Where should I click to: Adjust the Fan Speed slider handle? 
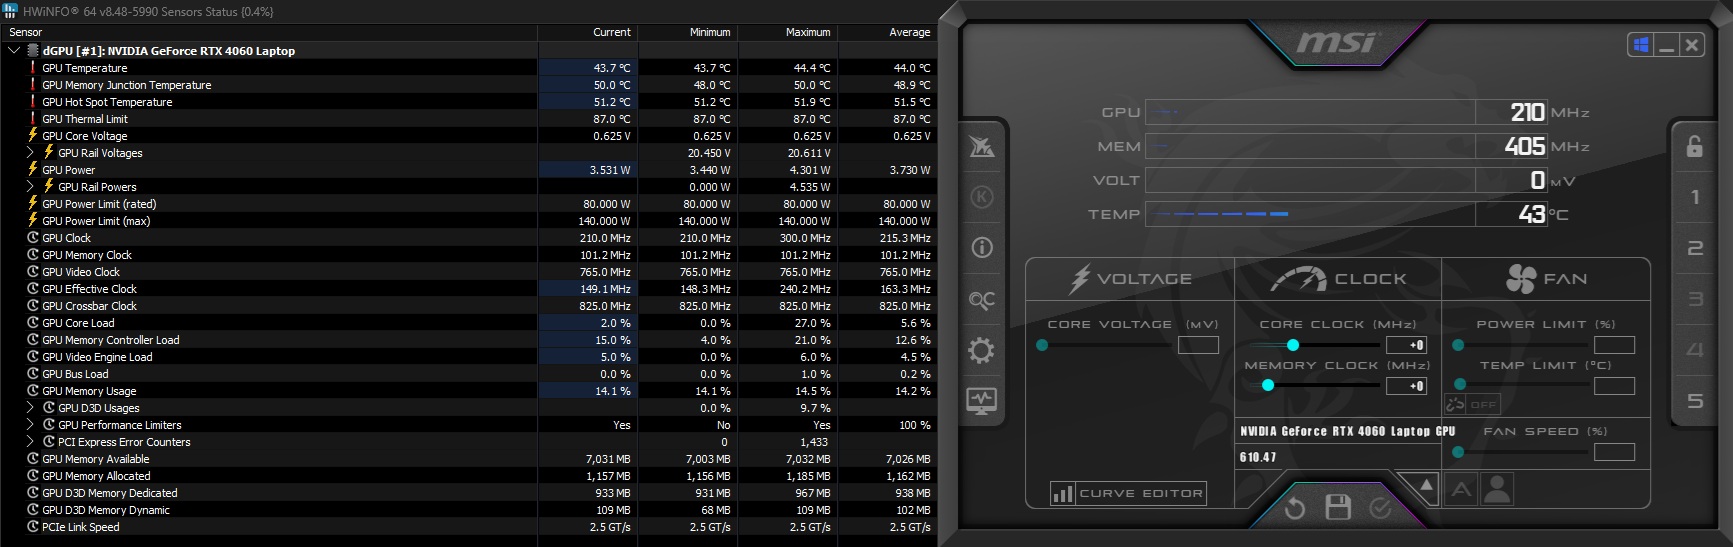tap(1458, 452)
